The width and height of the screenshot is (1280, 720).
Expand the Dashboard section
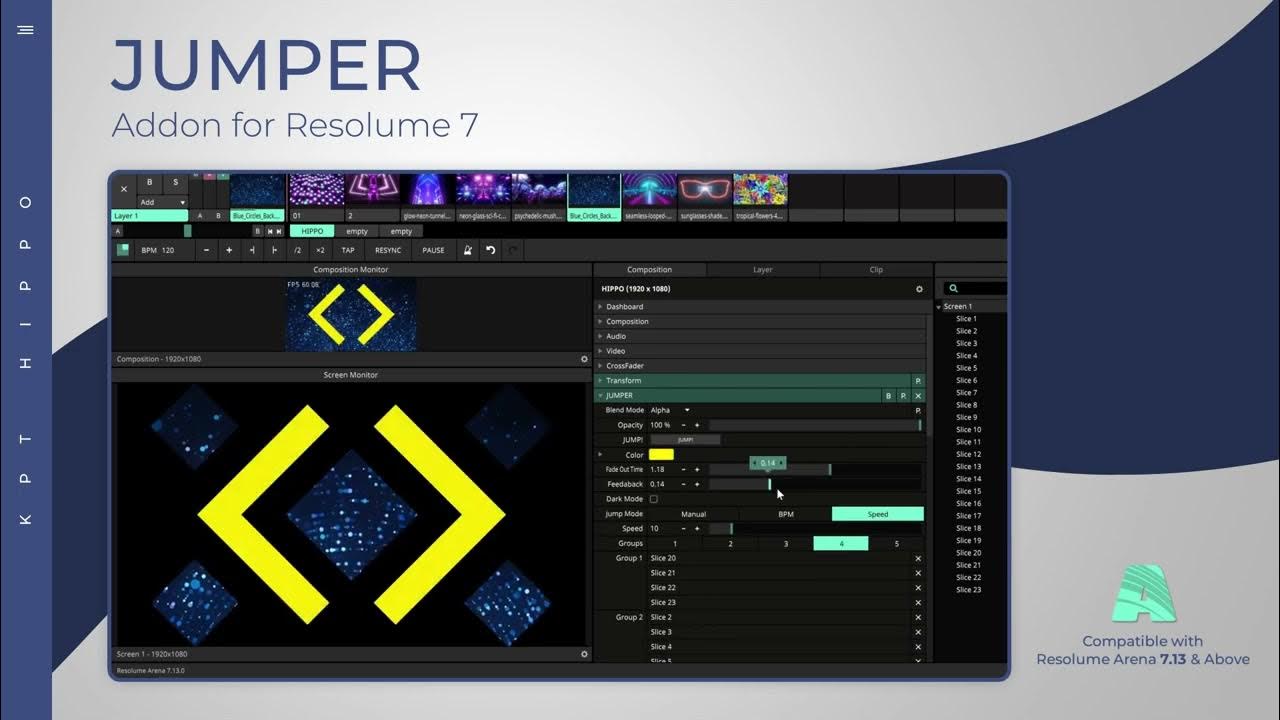click(761, 307)
